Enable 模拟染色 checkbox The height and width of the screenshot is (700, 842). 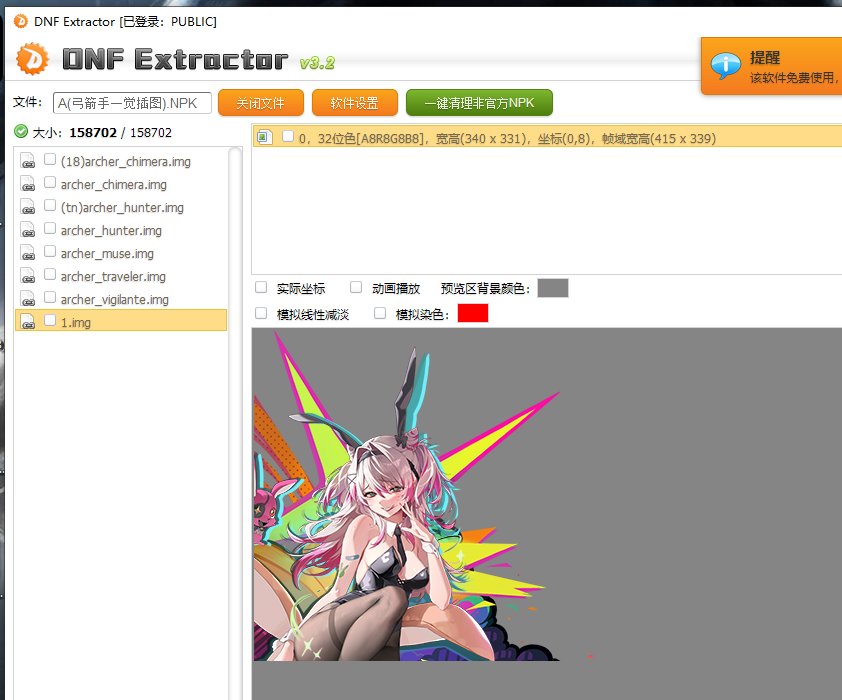pos(380,313)
